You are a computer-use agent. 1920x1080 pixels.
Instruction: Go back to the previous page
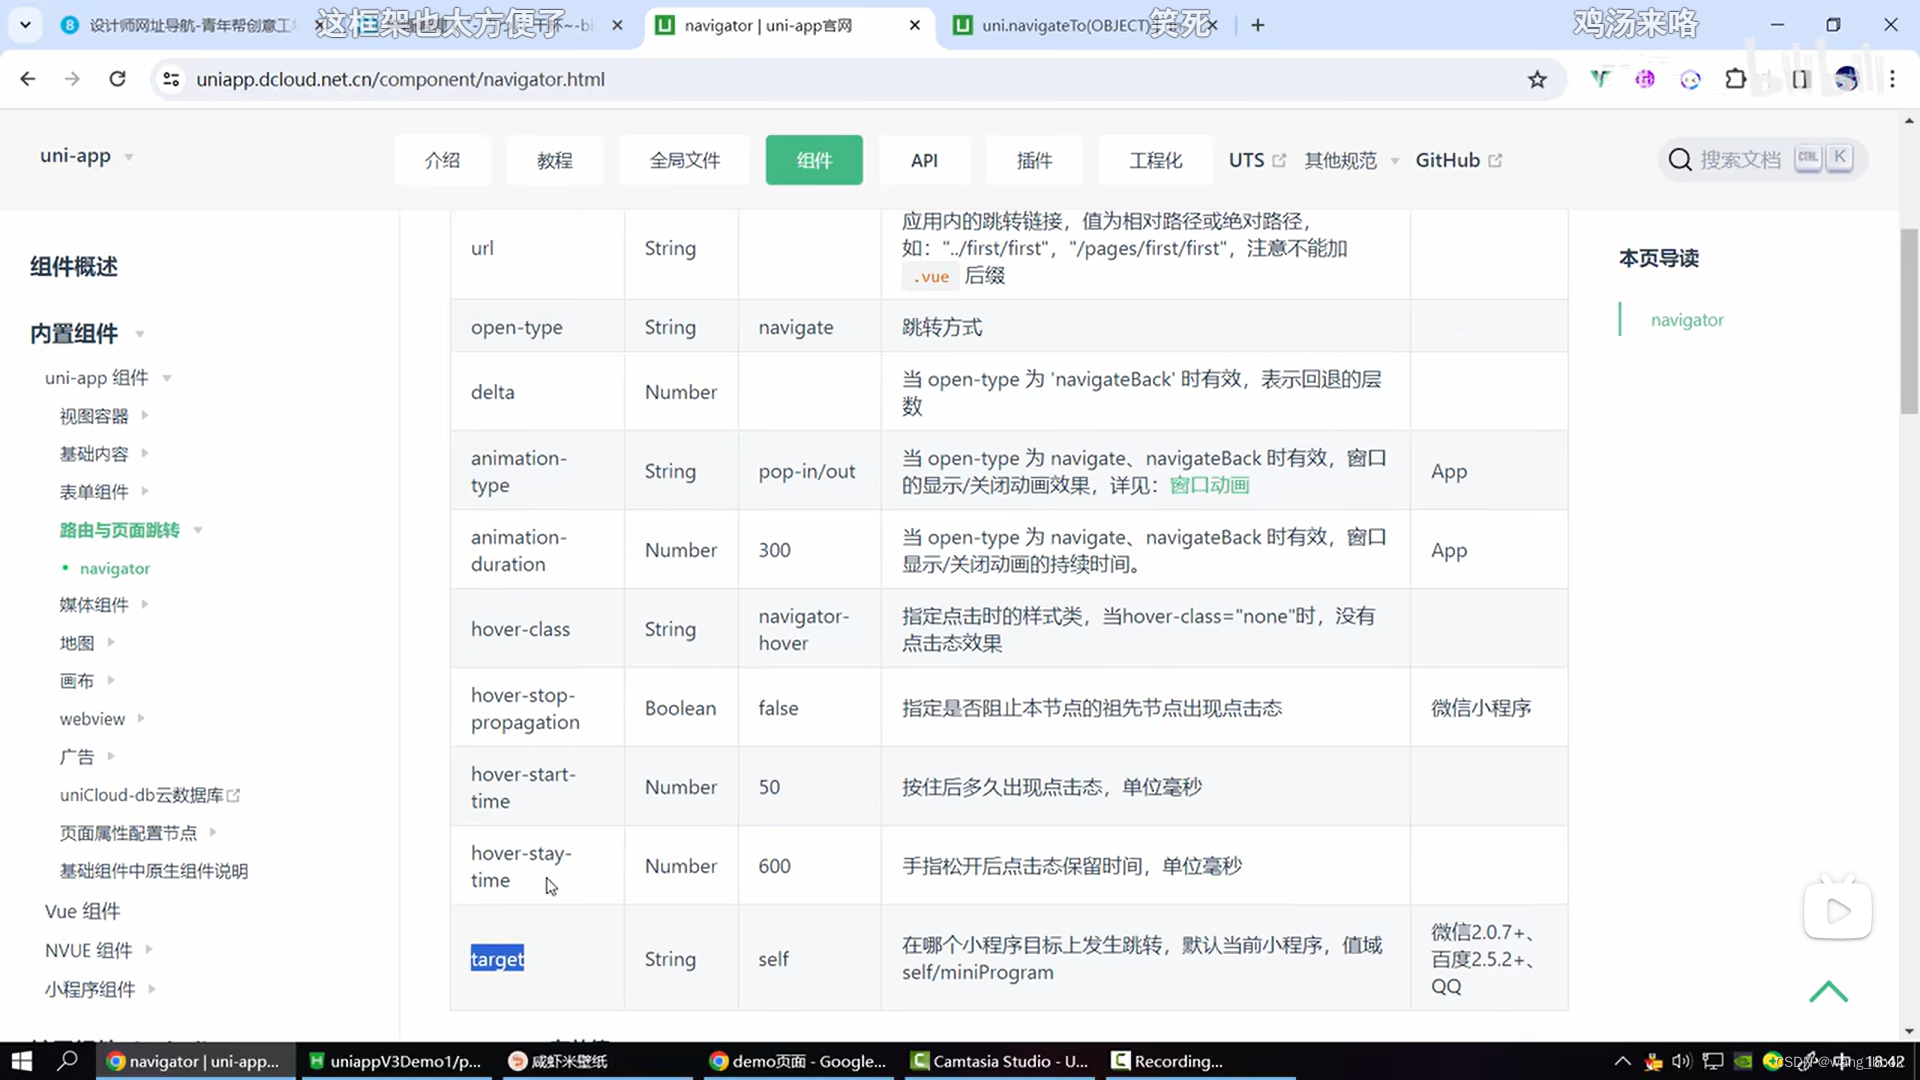coord(28,79)
